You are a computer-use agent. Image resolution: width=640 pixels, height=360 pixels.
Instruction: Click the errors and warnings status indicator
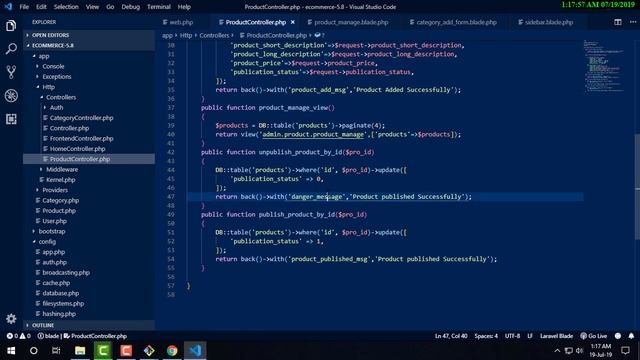[18, 336]
